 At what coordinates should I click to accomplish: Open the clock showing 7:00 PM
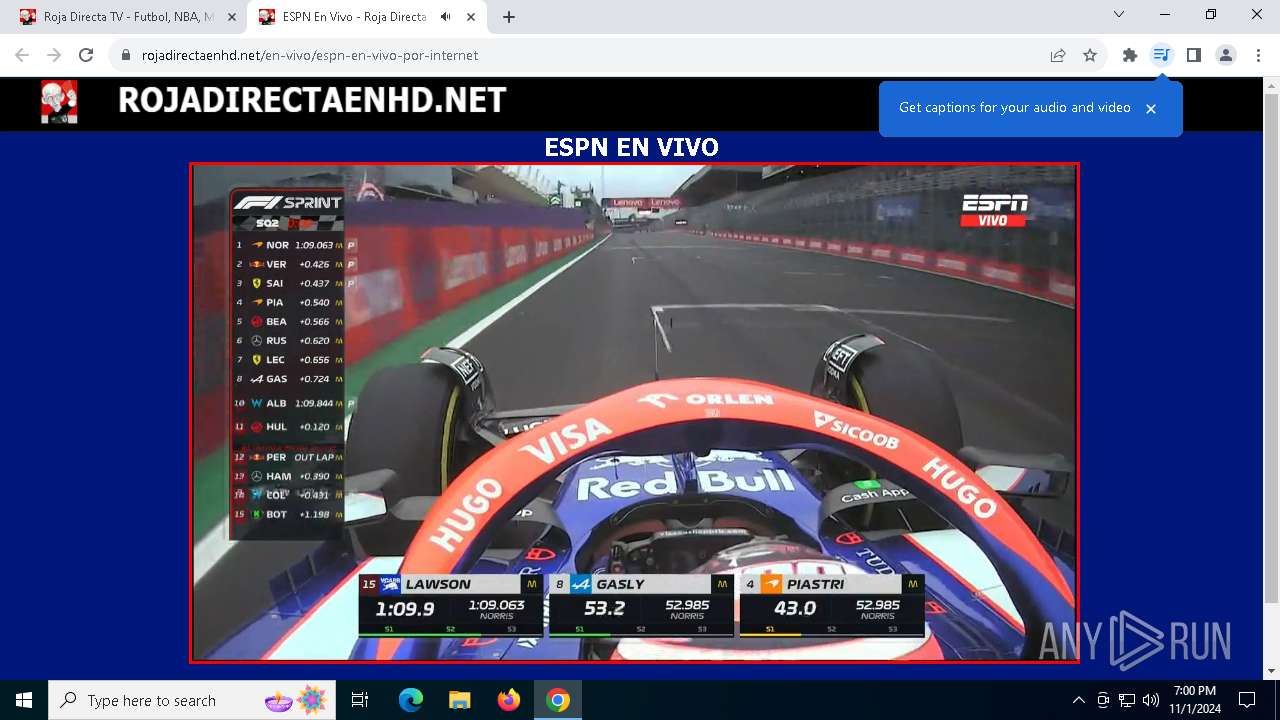tap(1195, 700)
